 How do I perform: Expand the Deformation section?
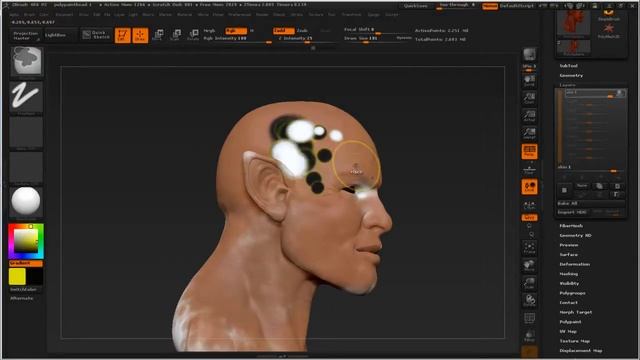575,264
